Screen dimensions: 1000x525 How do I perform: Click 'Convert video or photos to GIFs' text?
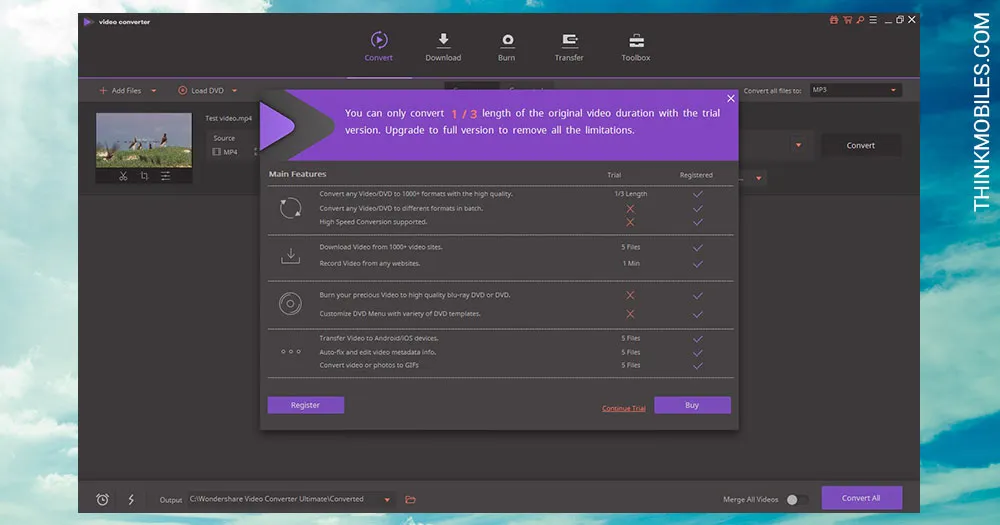tap(369, 366)
